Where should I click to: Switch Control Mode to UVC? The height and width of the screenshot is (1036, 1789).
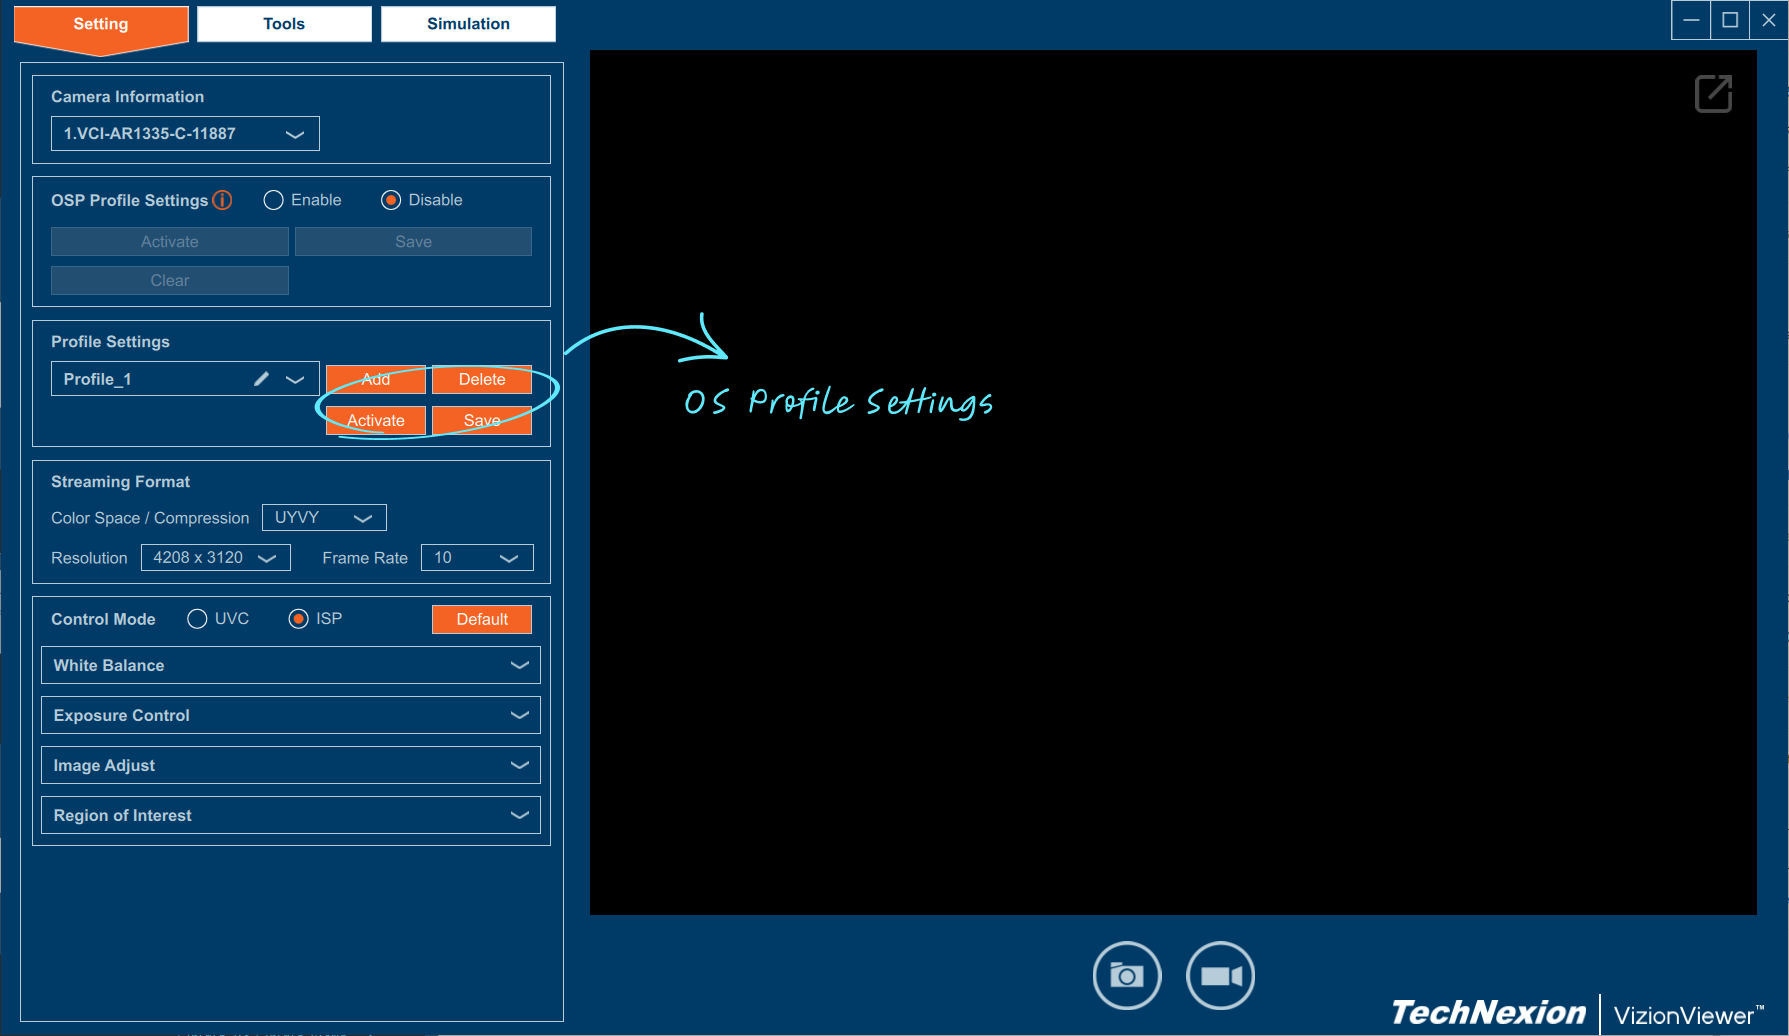(197, 619)
